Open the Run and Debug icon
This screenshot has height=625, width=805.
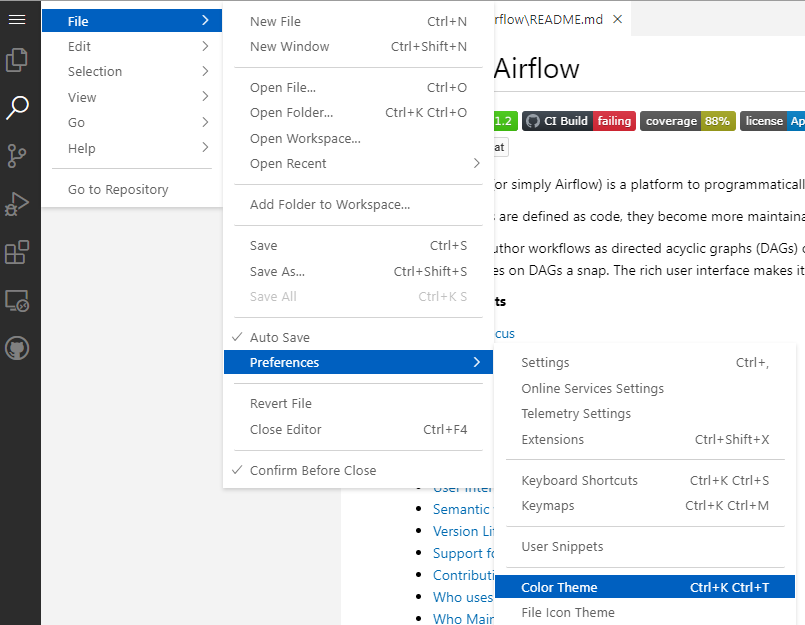coord(17,204)
